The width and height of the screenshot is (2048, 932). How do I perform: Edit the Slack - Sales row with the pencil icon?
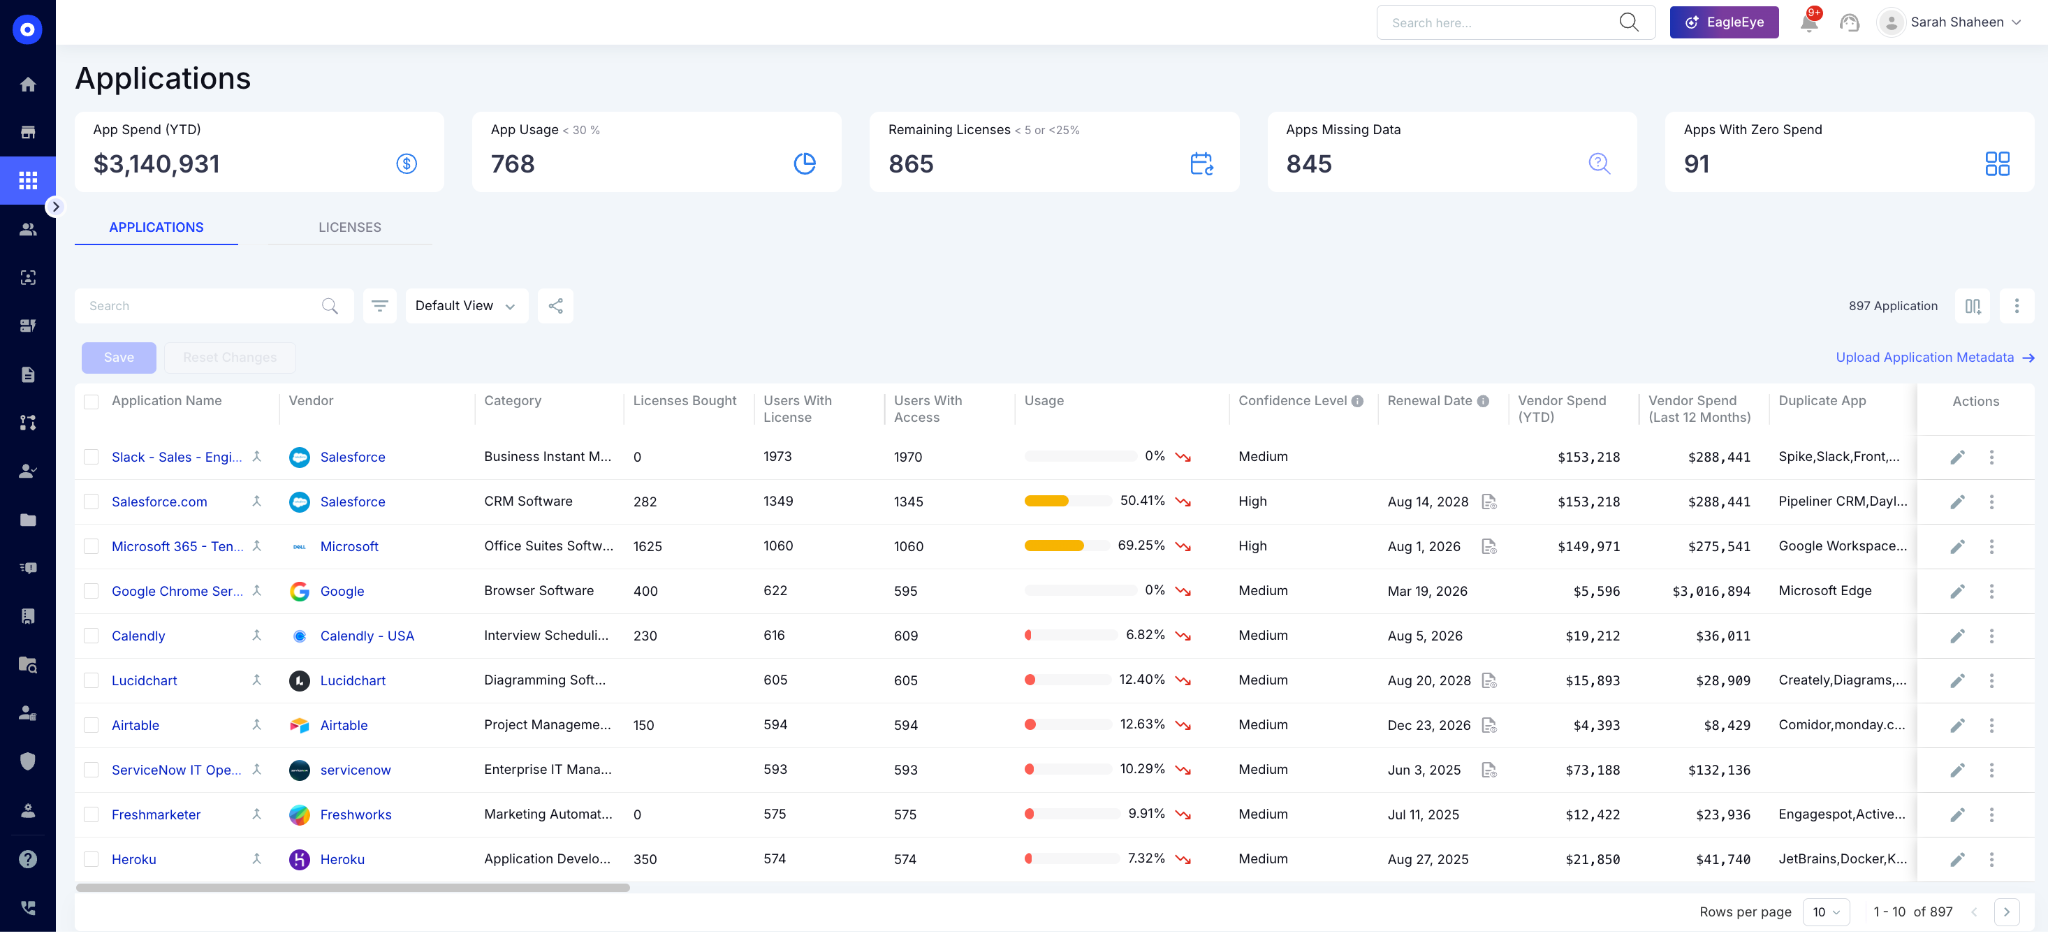click(x=1957, y=457)
